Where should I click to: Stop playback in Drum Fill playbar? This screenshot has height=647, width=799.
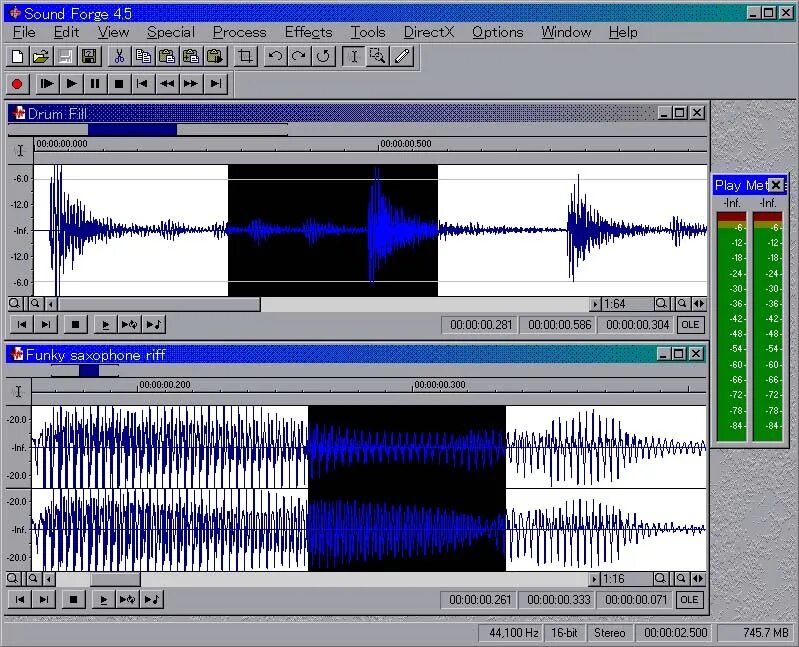tap(75, 325)
